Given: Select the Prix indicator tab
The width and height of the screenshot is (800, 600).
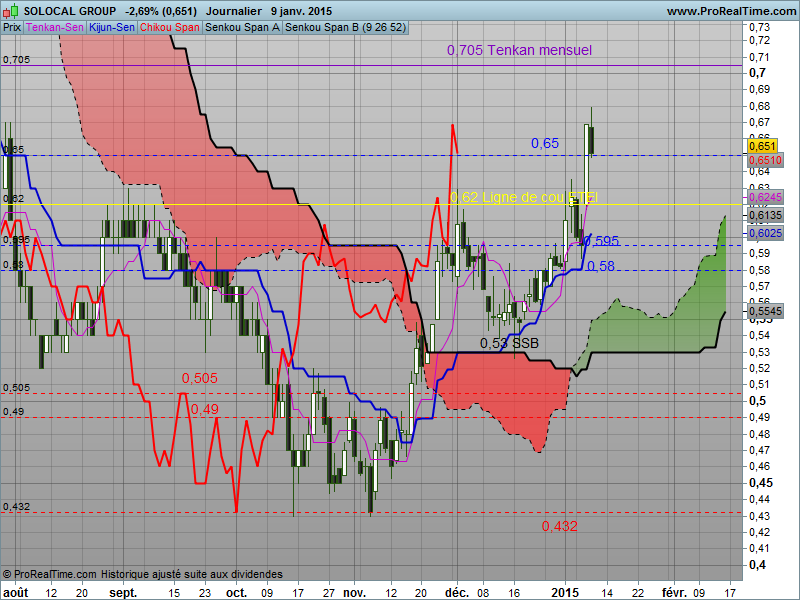Looking at the screenshot, I should (x=12, y=28).
